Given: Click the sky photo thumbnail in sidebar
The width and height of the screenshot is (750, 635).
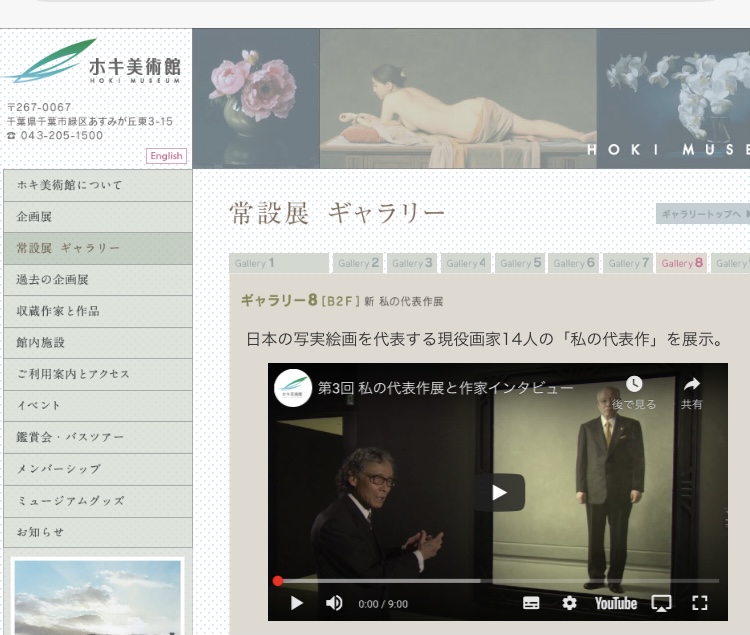Looking at the screenshot, I should [x=98, y=597].
